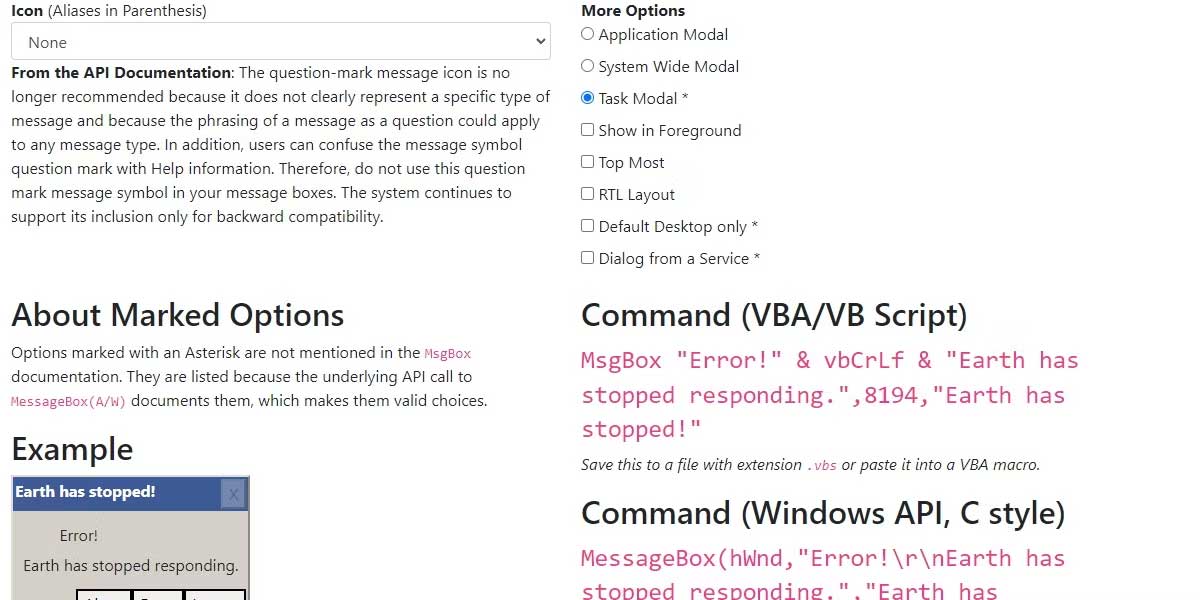Click the Abort button in the example dialog
Viewport: 1200px width, 600px height.
(103, 595)
